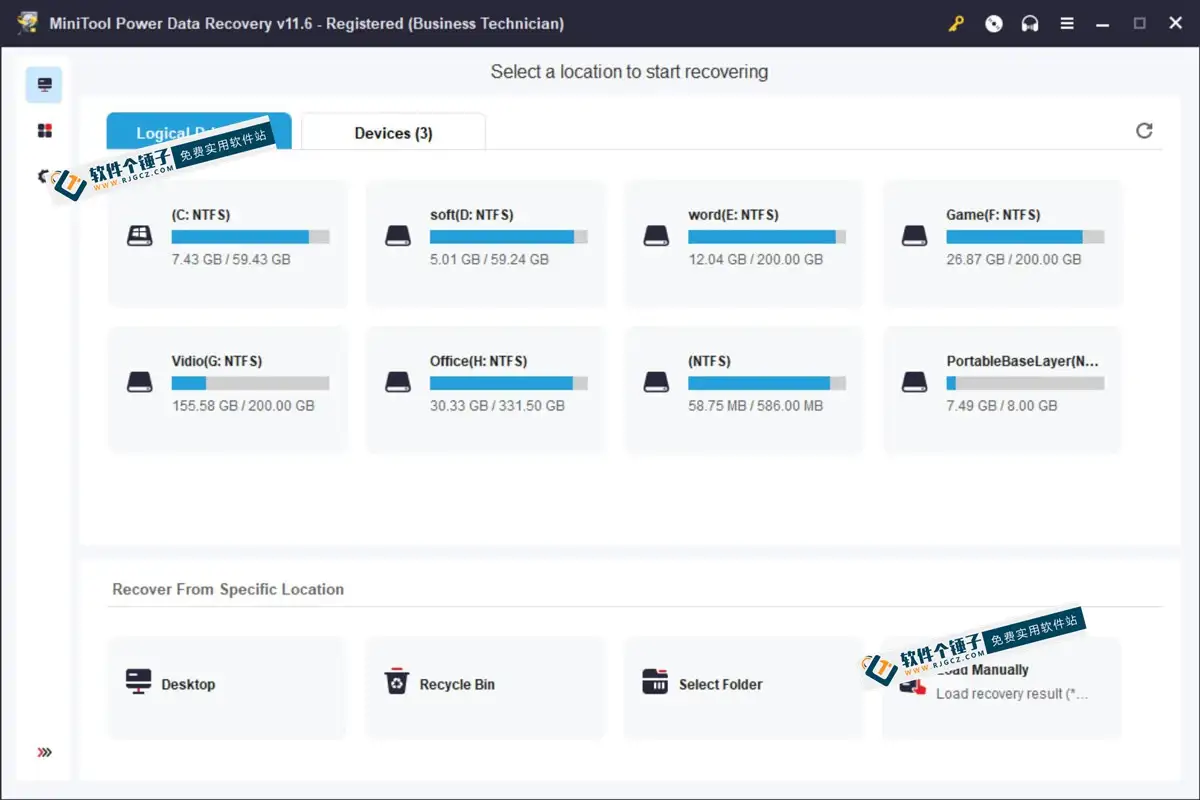Open the hamburger menu in the title bar
This screenshot has width=1200, height=800.
[1067, 23]
